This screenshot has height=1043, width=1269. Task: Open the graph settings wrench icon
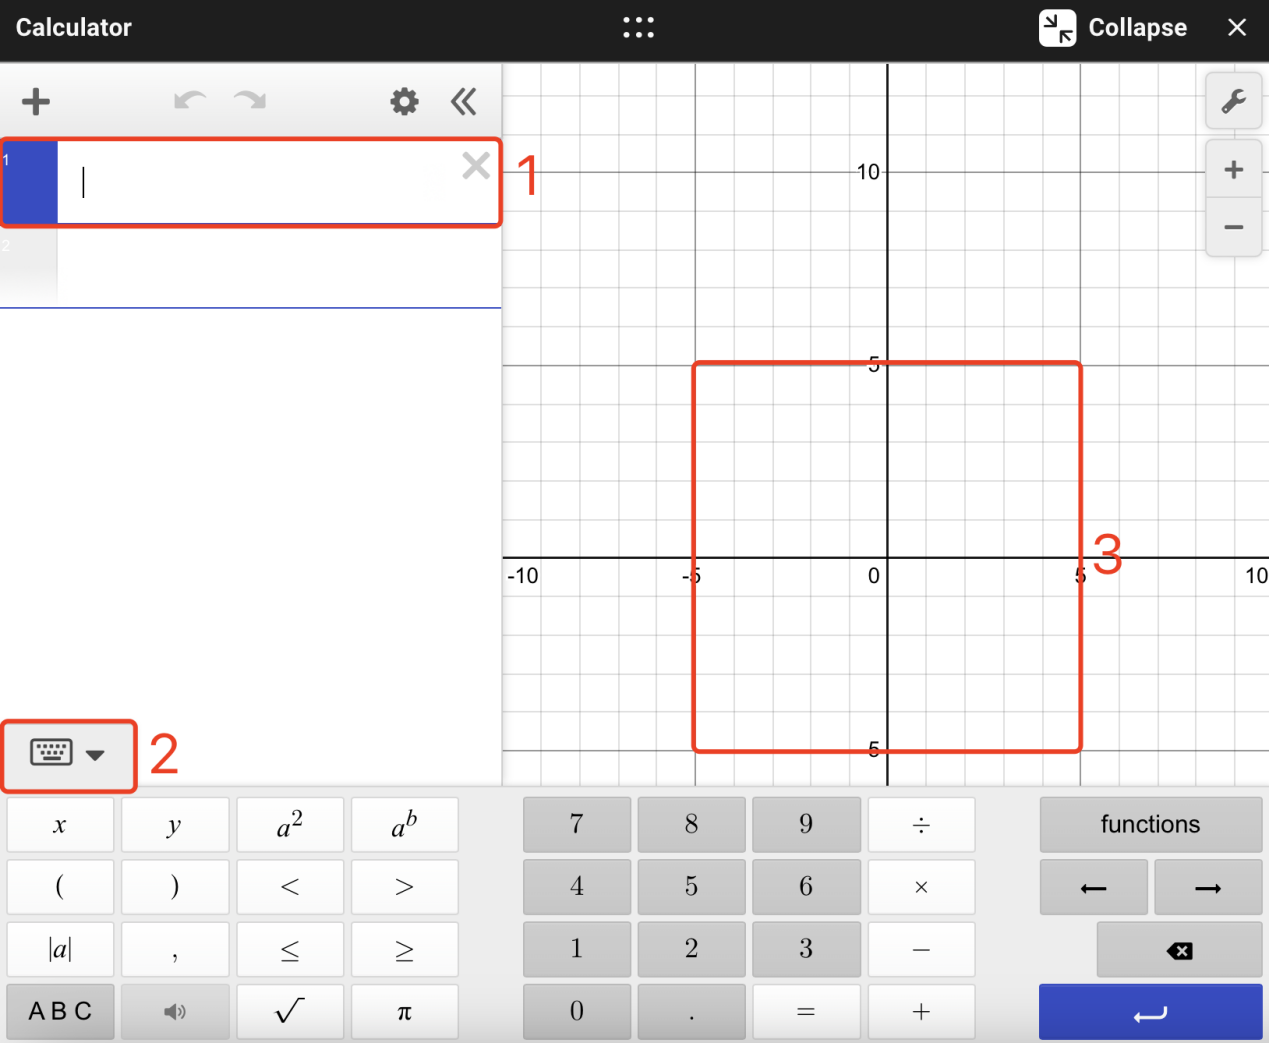point(1233,101)
